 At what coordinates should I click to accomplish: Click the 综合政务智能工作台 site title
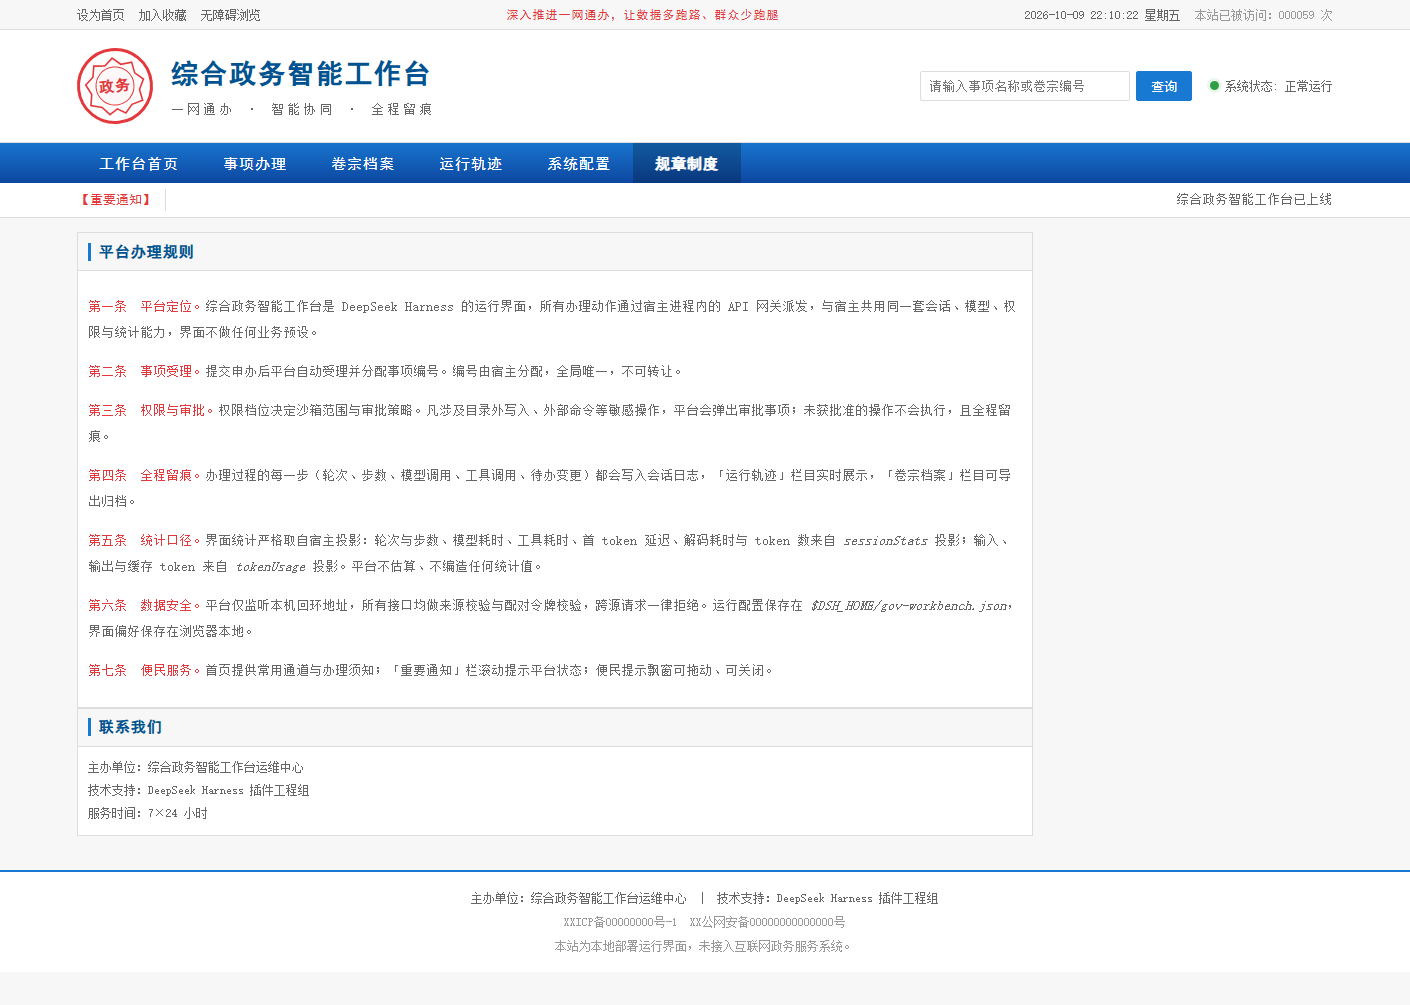[x=301, y=74]
